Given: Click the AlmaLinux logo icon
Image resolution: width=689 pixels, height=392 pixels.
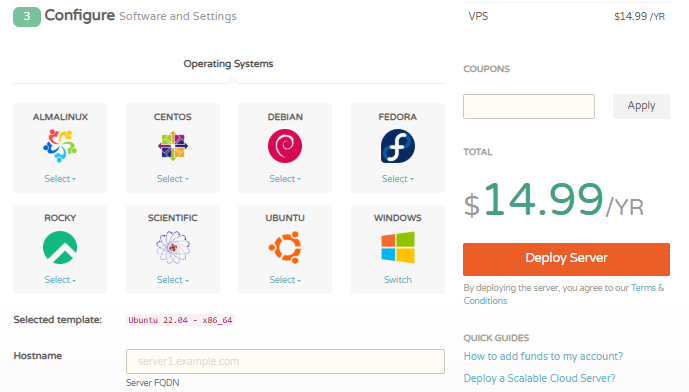Looking at the screenshot, I should coord(60,145).
